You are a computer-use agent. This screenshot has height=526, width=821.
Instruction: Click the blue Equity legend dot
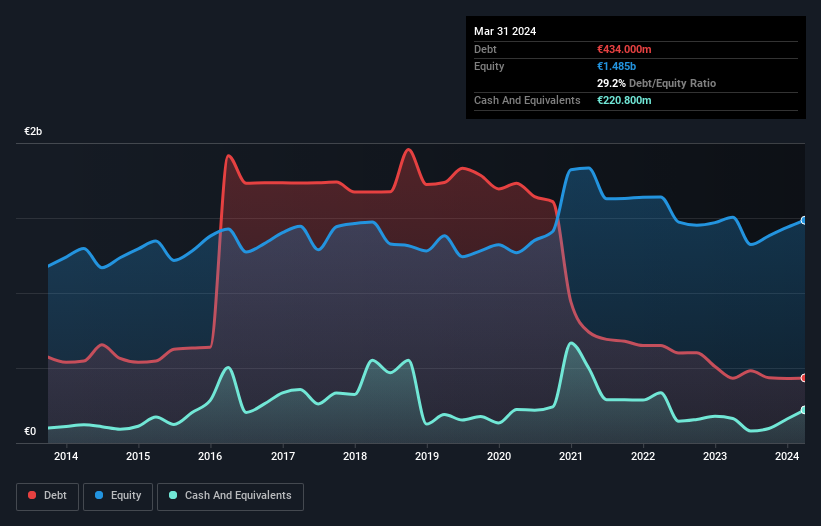click(x=99, y=495)
